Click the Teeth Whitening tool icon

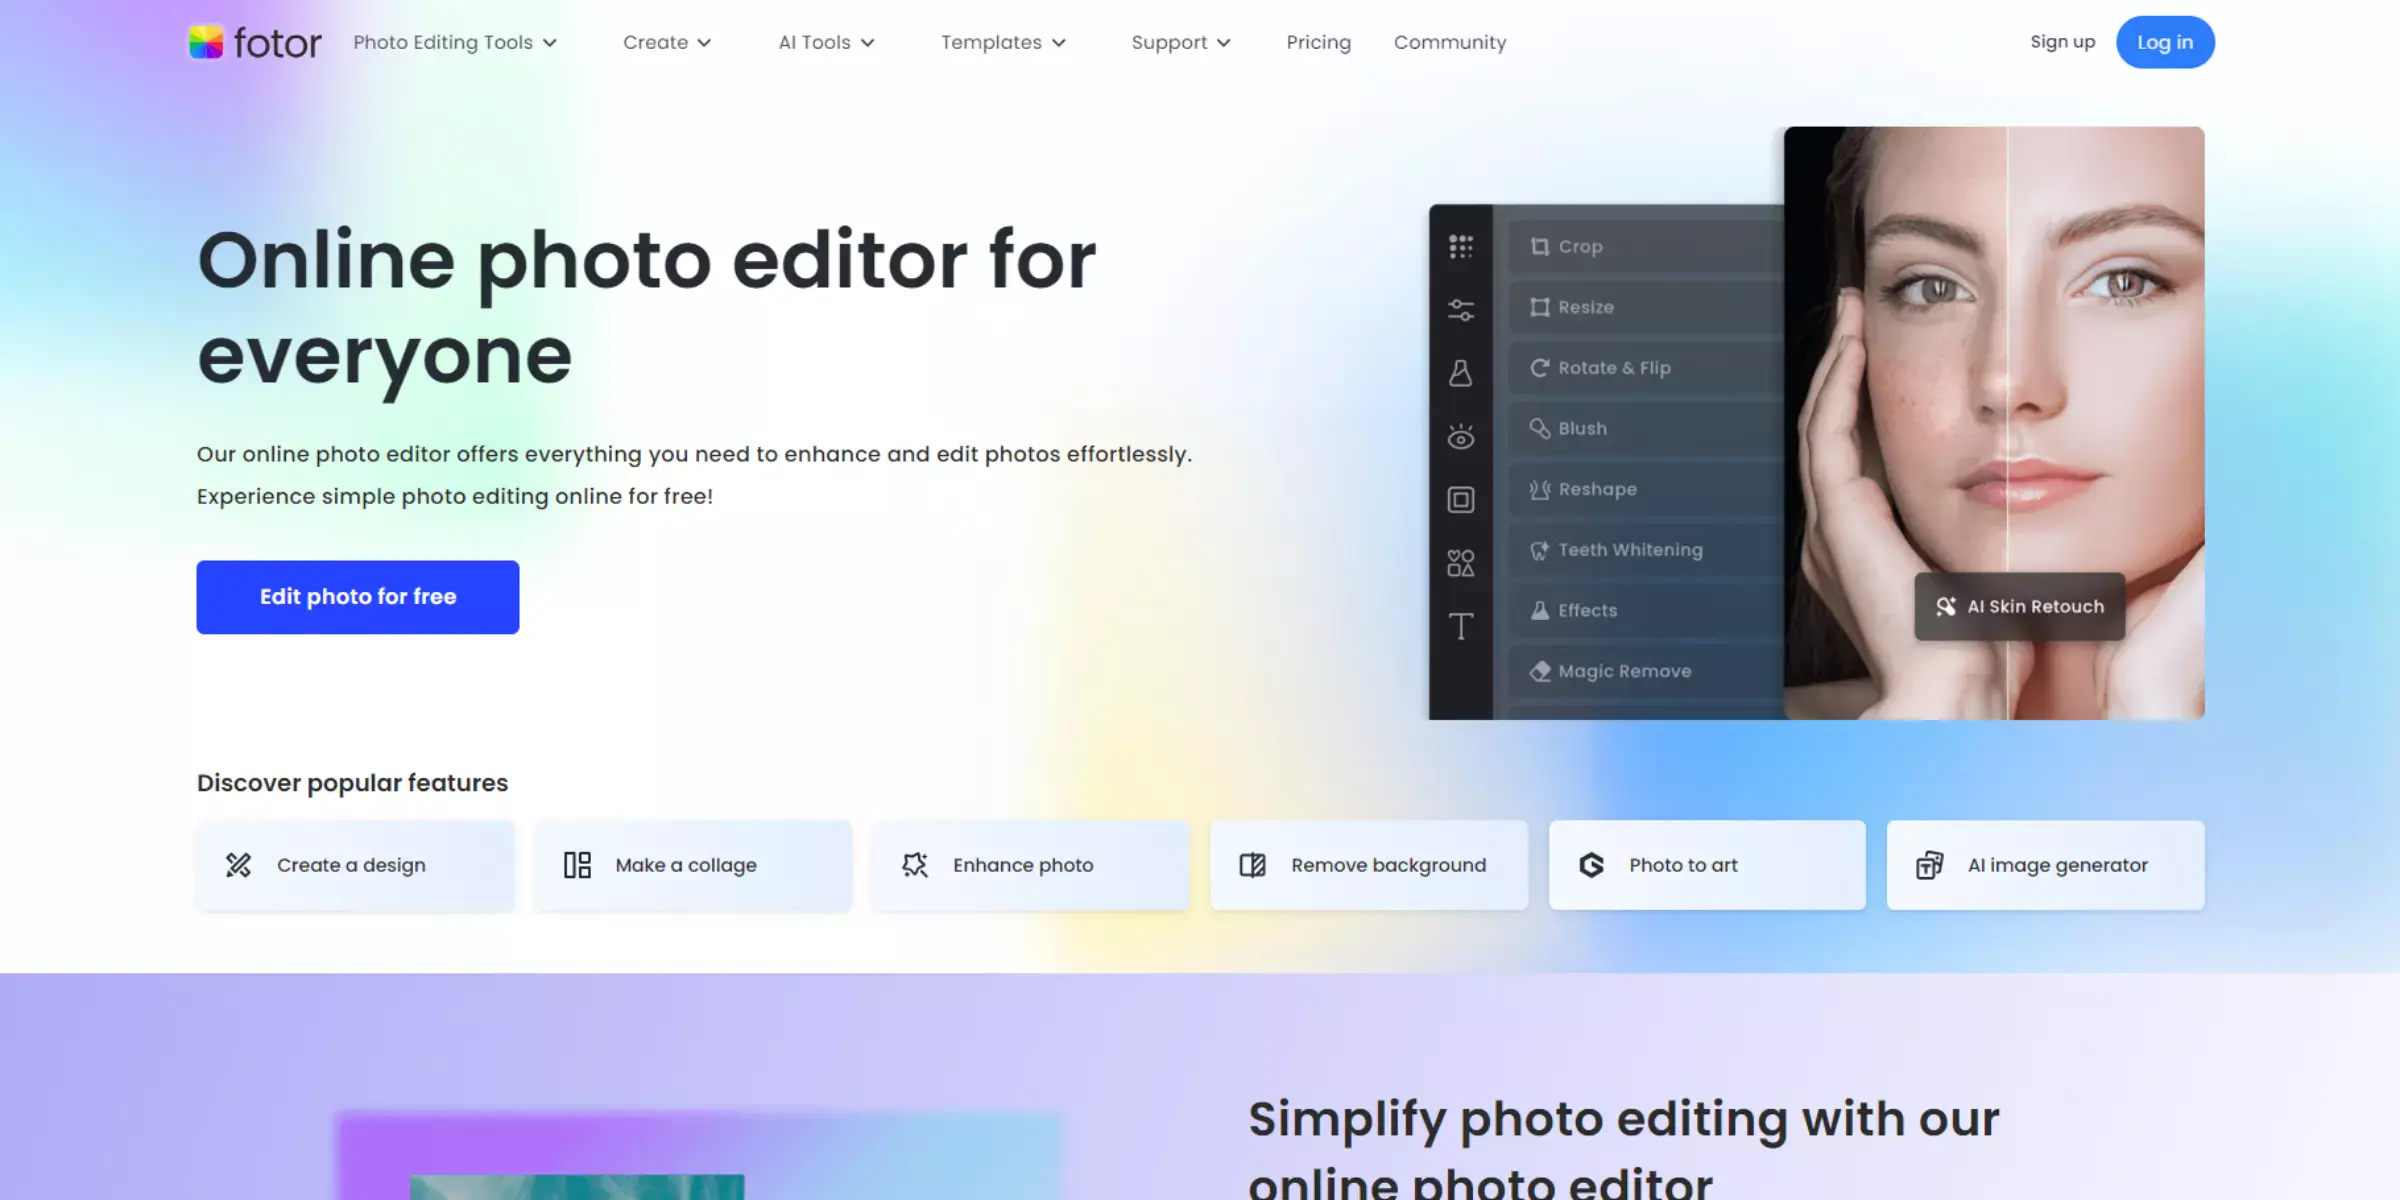(x=1538, y=549)
